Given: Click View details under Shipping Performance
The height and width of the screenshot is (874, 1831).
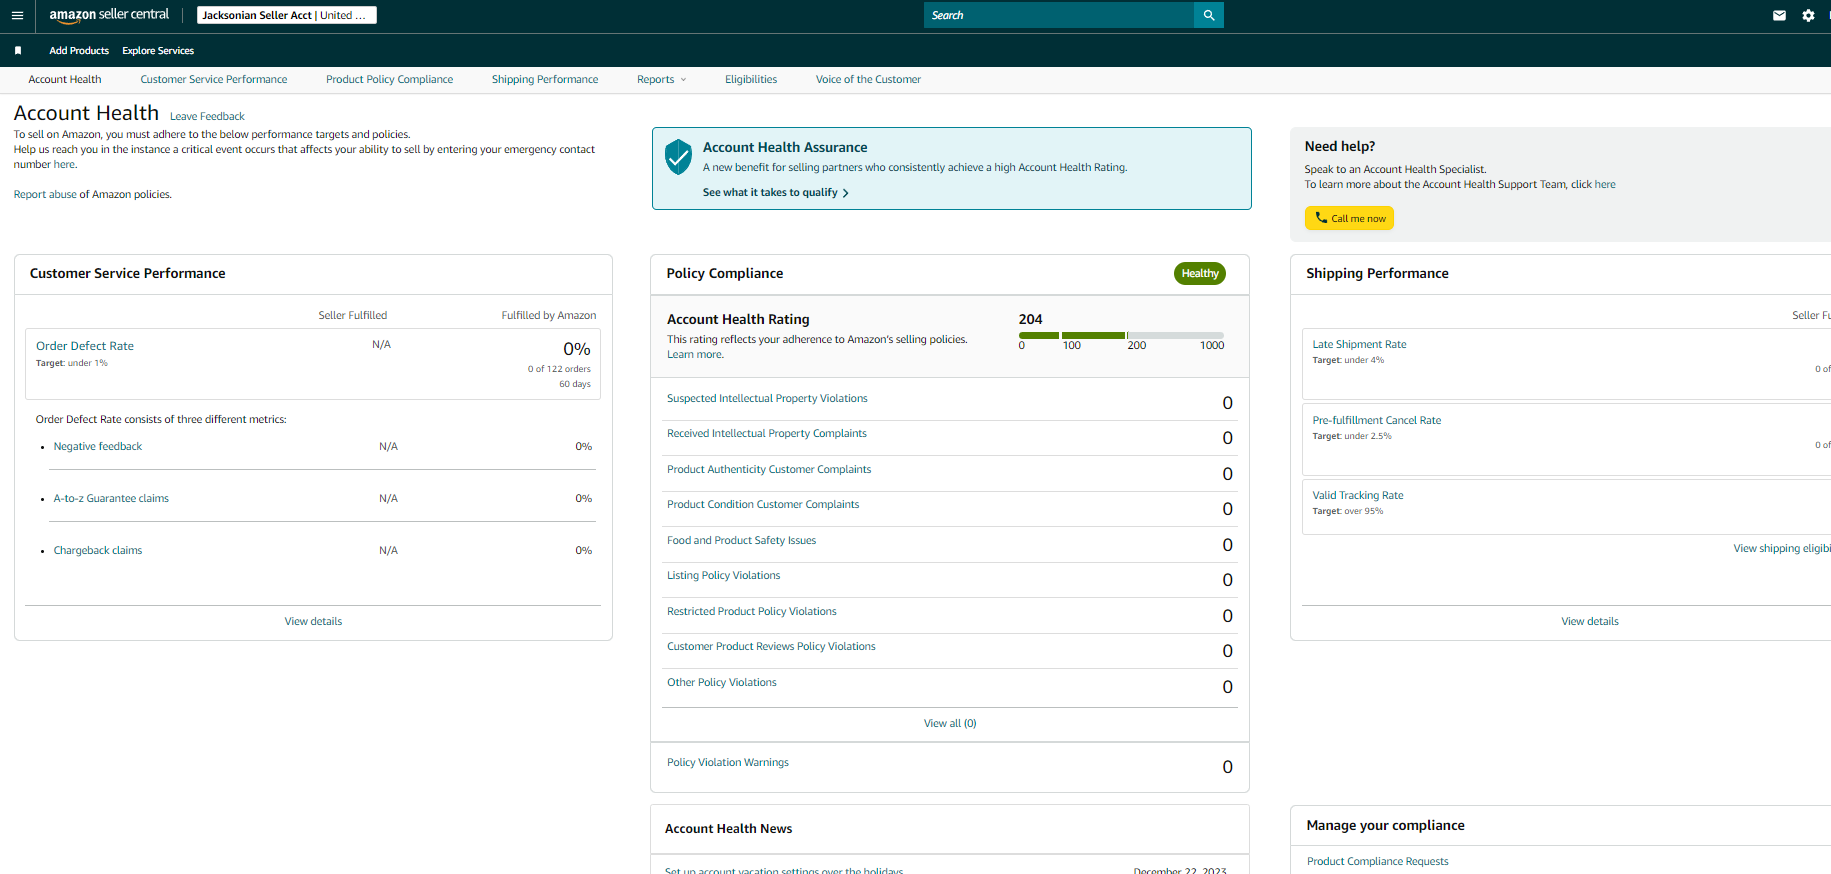Looking at the screenshot, I should [x=1590, y=621].
